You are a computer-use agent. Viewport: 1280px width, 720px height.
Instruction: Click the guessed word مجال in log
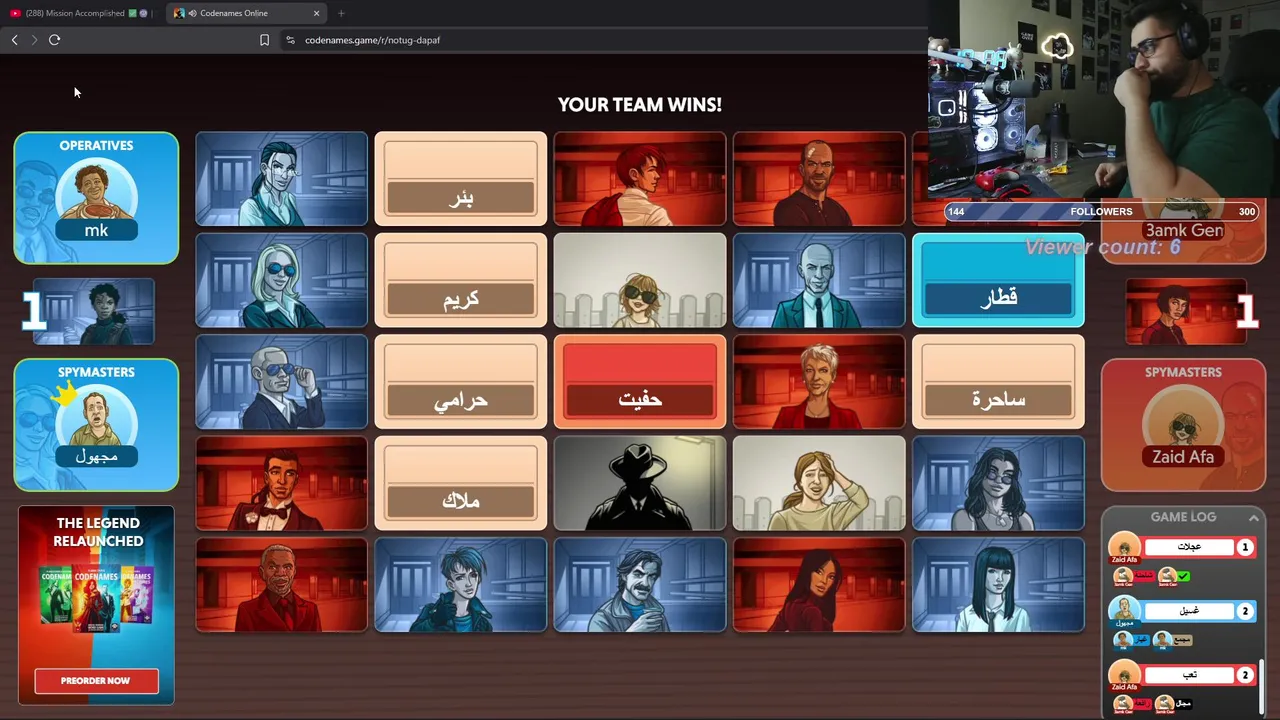click(1184, 704)
